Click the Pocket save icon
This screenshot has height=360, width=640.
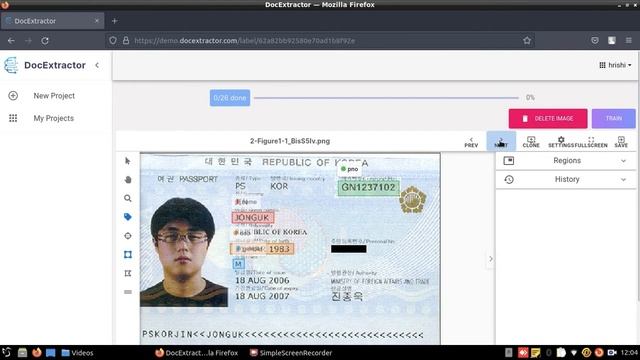tap(595, 41)
